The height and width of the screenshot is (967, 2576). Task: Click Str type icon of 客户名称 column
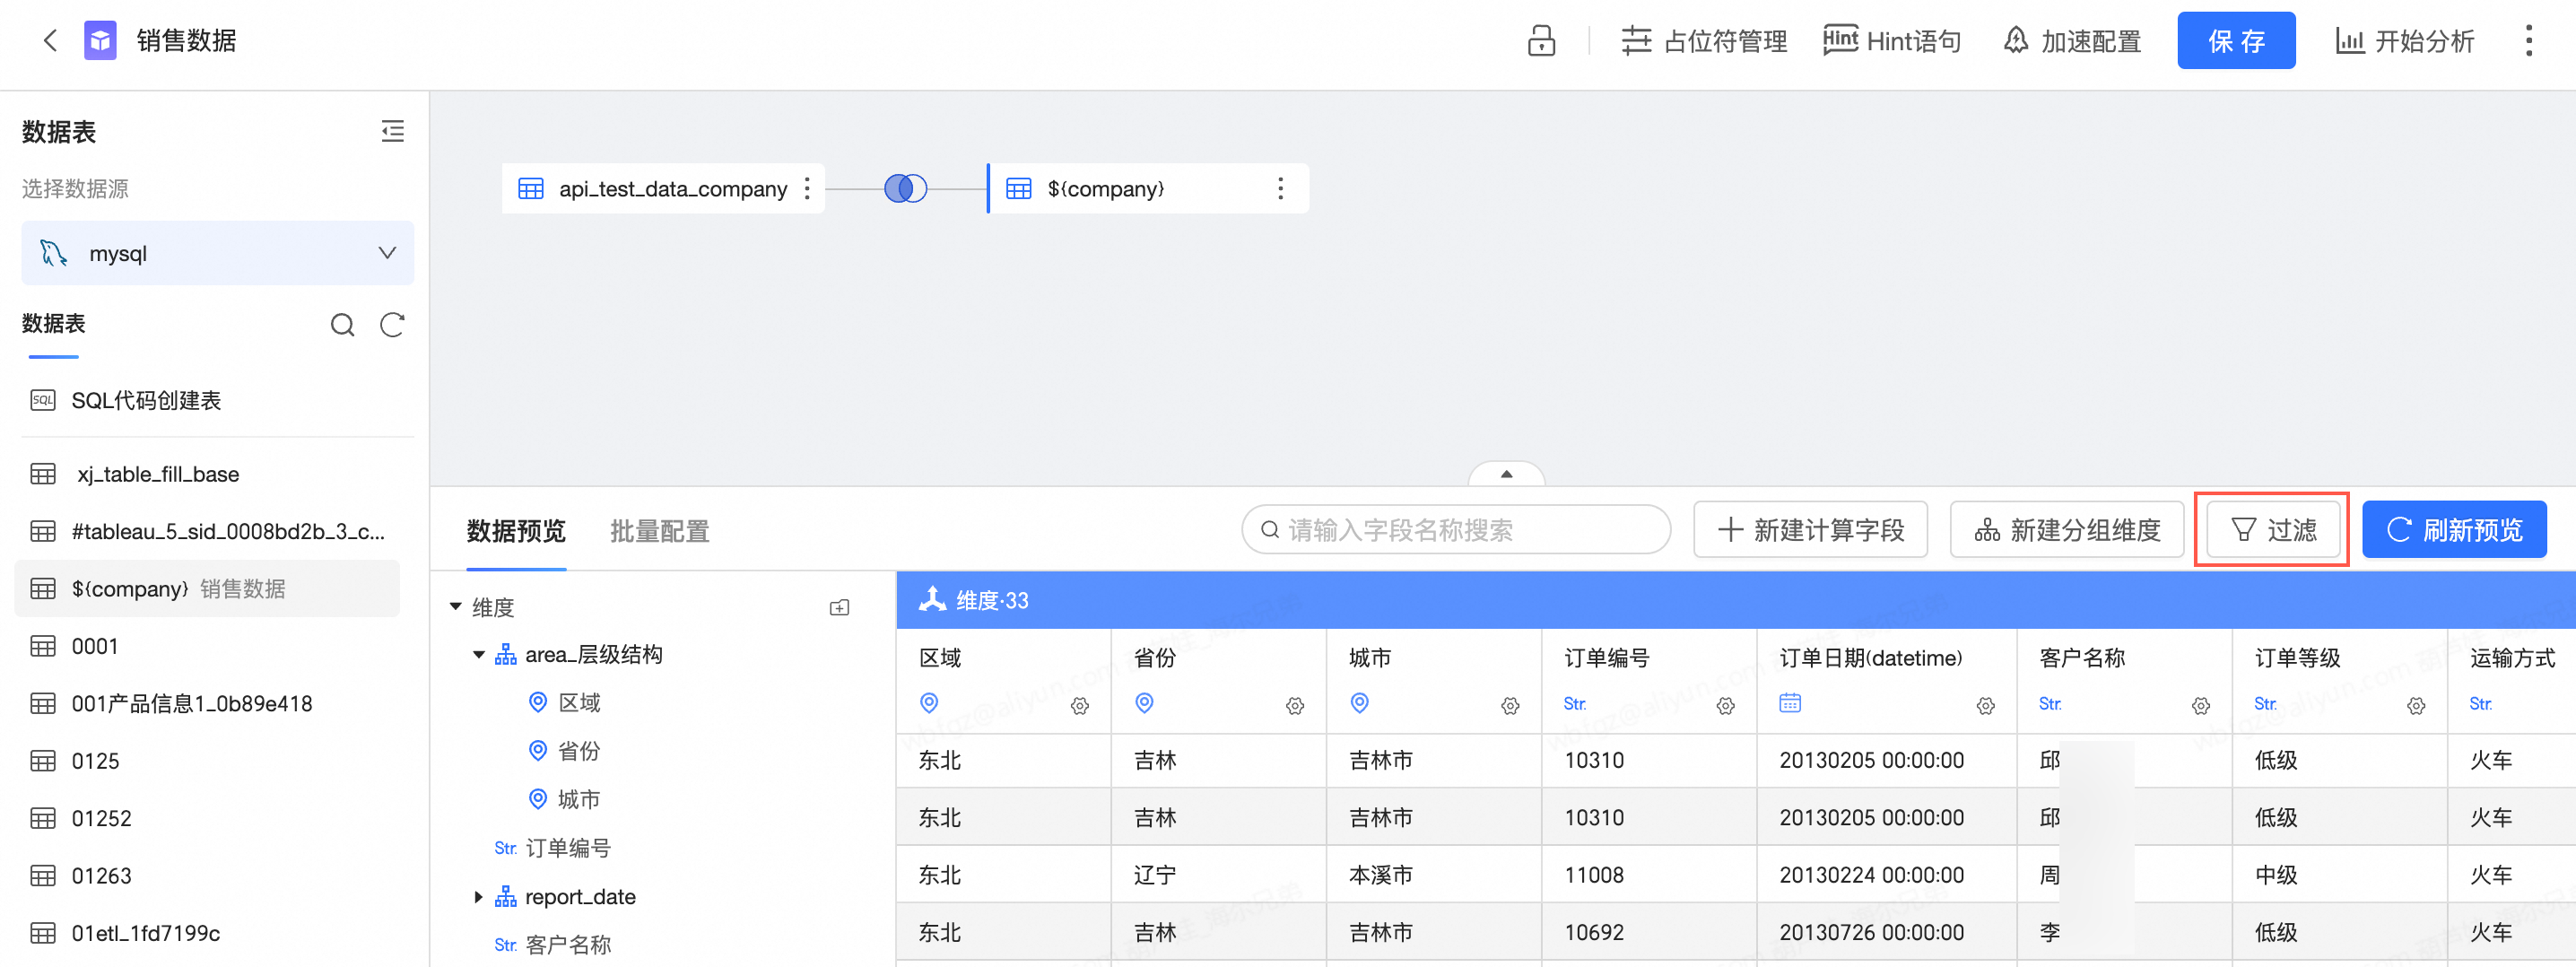click(2049, 704)
